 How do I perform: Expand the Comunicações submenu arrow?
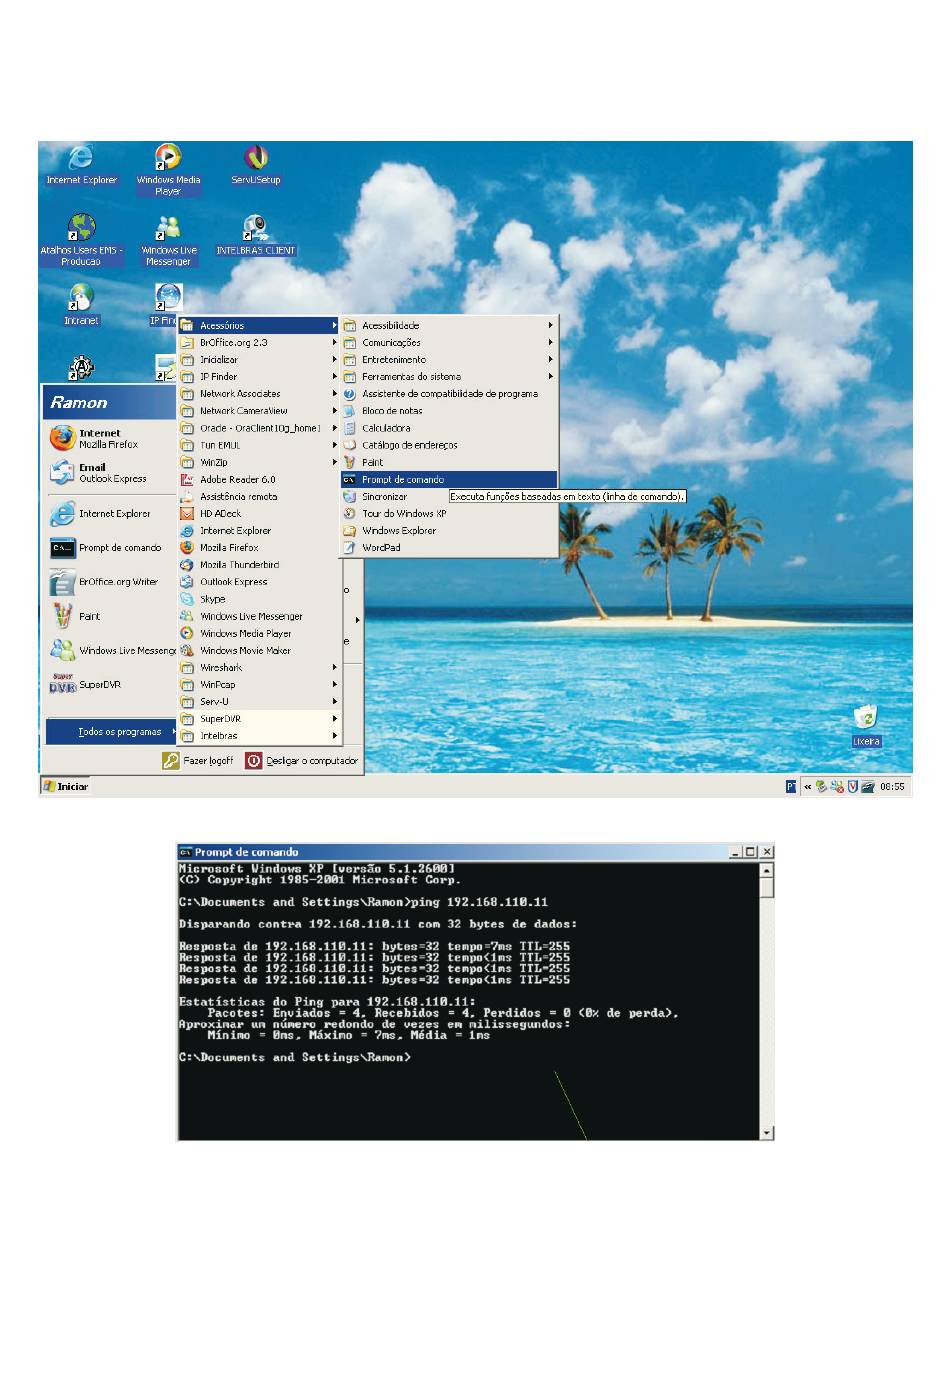[x=550, y=342]
